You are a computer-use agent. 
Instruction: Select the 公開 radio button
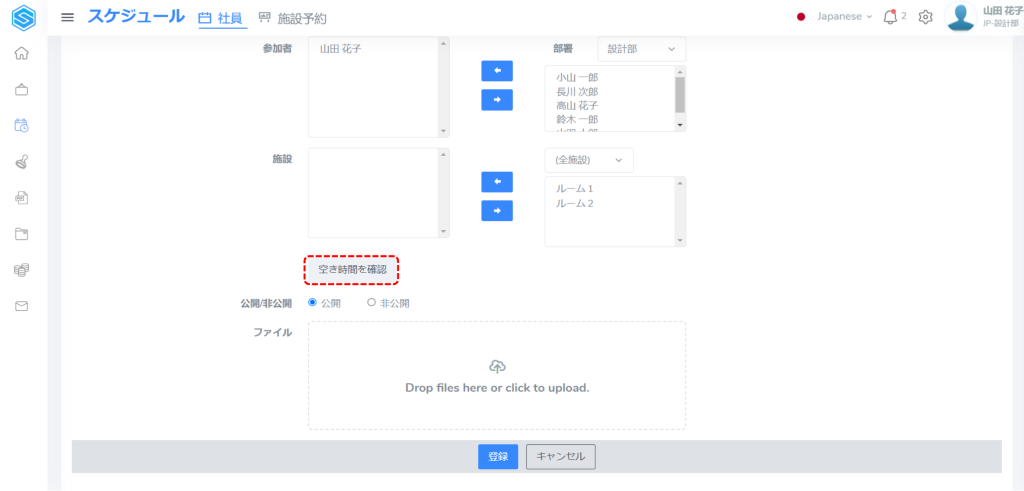[x=313, y=302]
